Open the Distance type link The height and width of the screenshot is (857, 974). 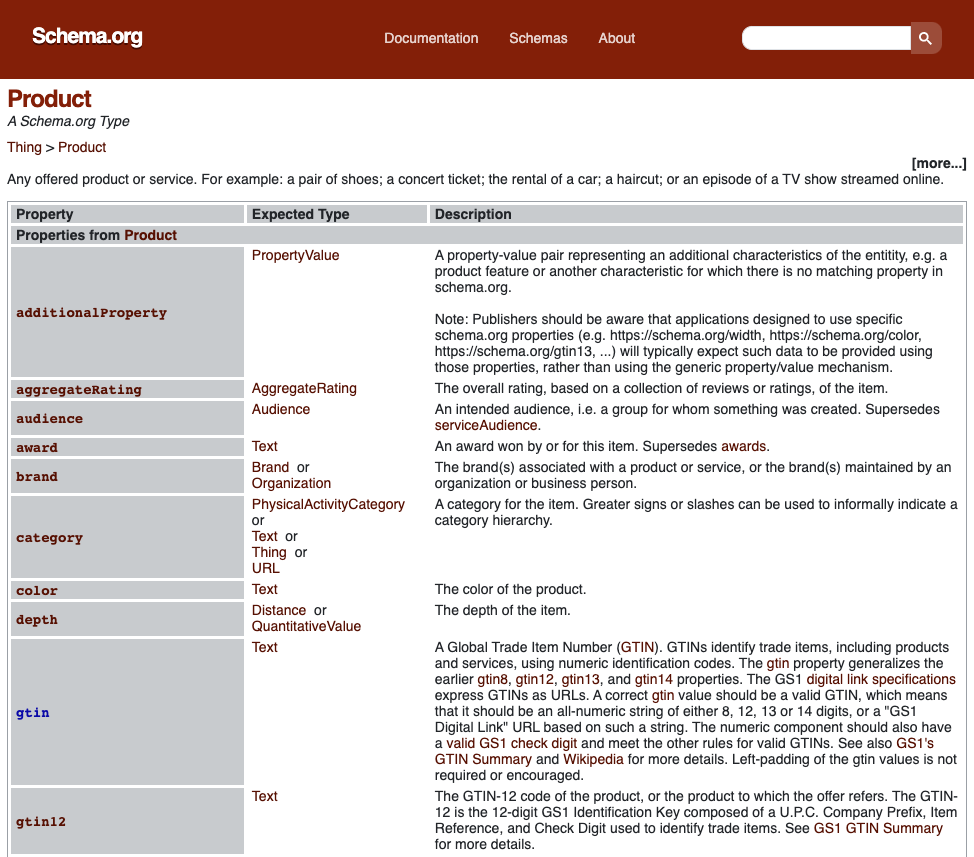pos(278,610)
